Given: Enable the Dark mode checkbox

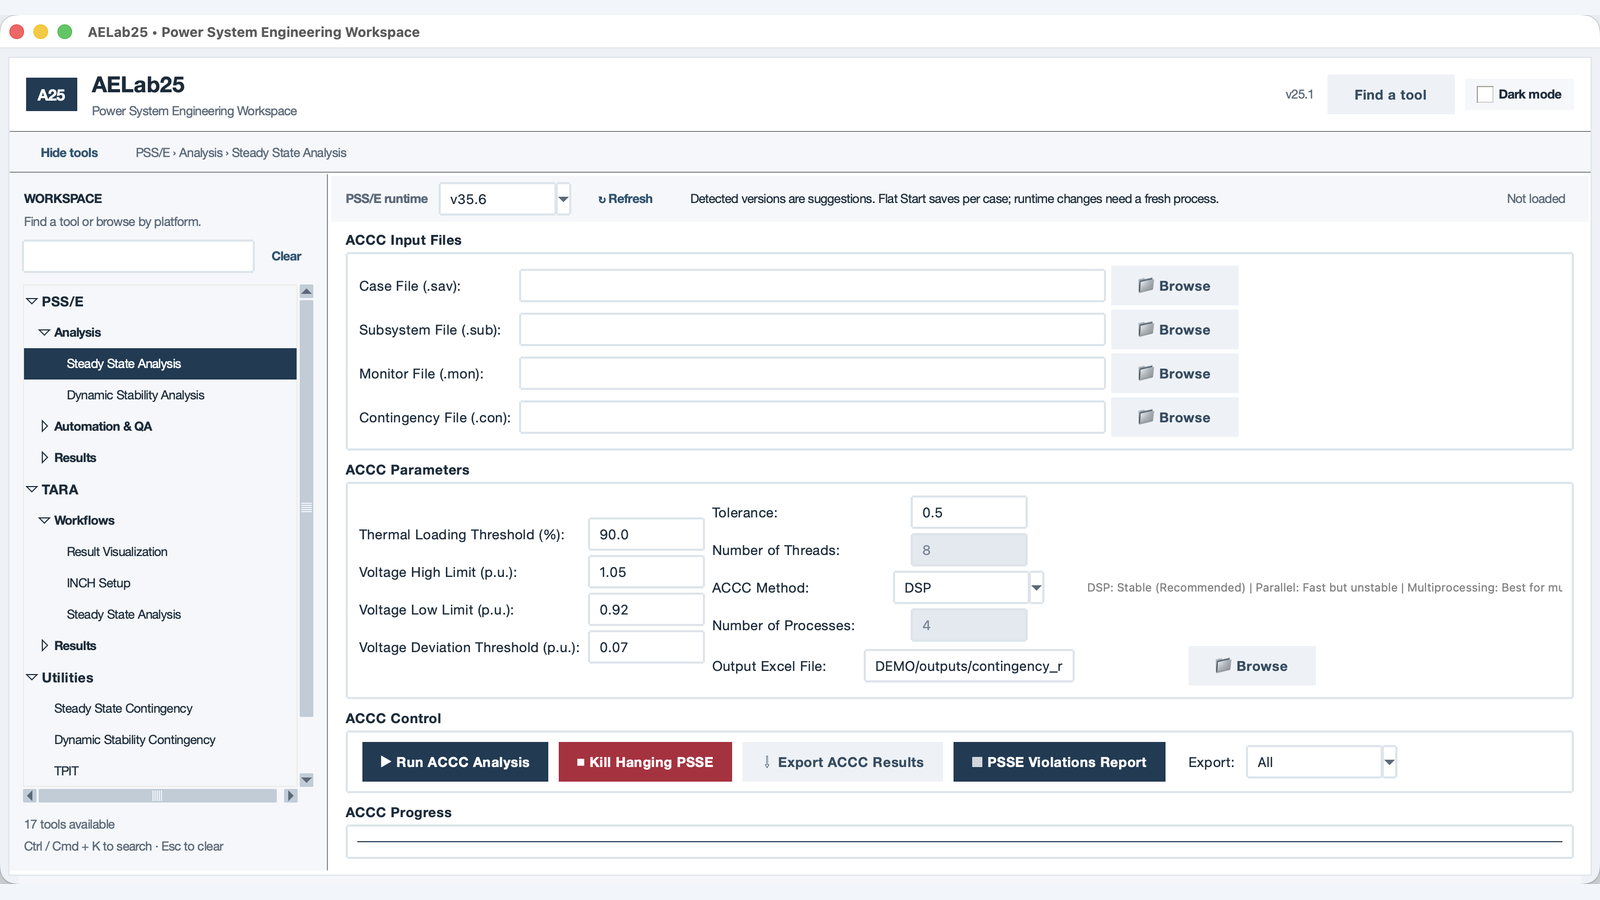Looking at the screenshot, I should (x=1485, y=94).
